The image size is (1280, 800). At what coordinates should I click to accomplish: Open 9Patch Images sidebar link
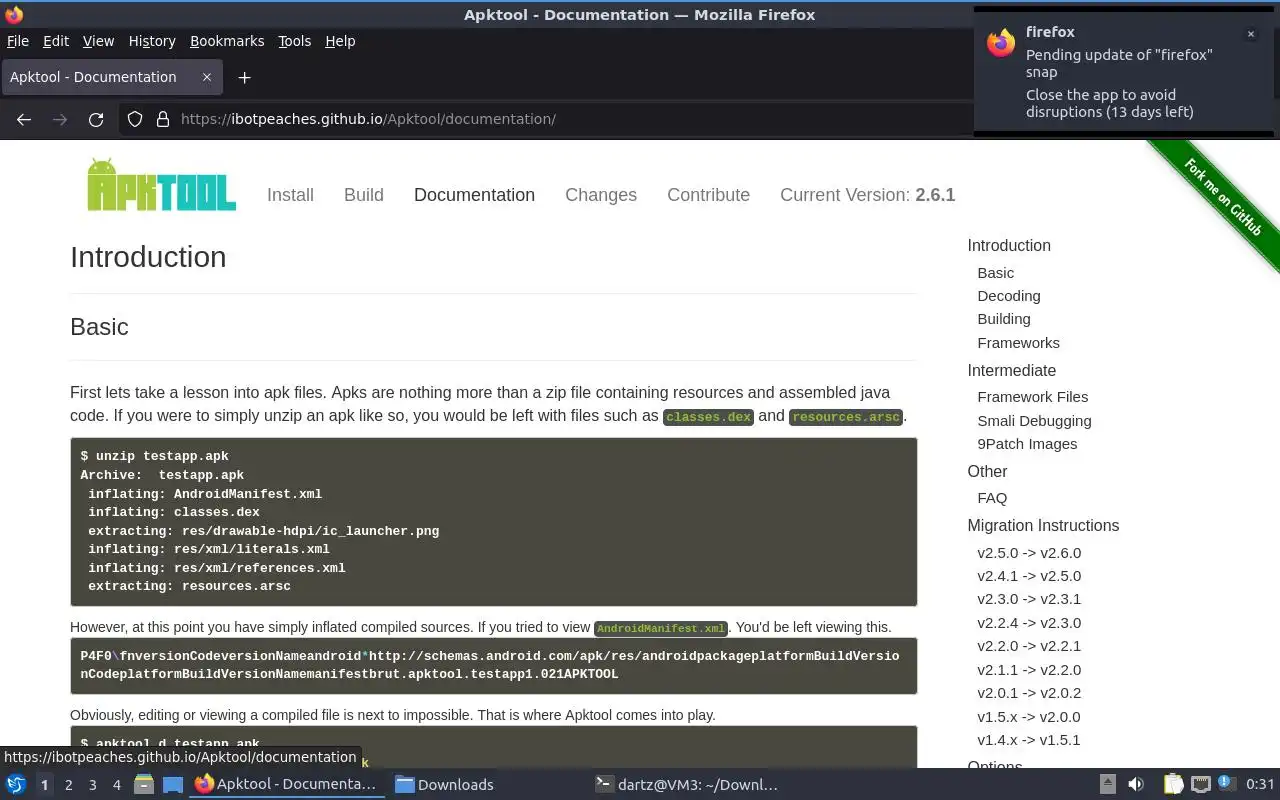coord(1027,444)
